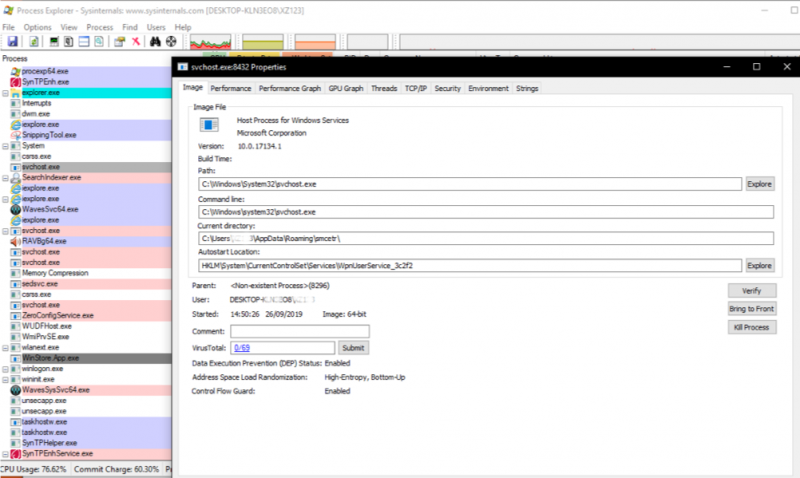This screenshot has width=800, height=478.
Task: Open the System Information toolbar icon
Action: 54,41
